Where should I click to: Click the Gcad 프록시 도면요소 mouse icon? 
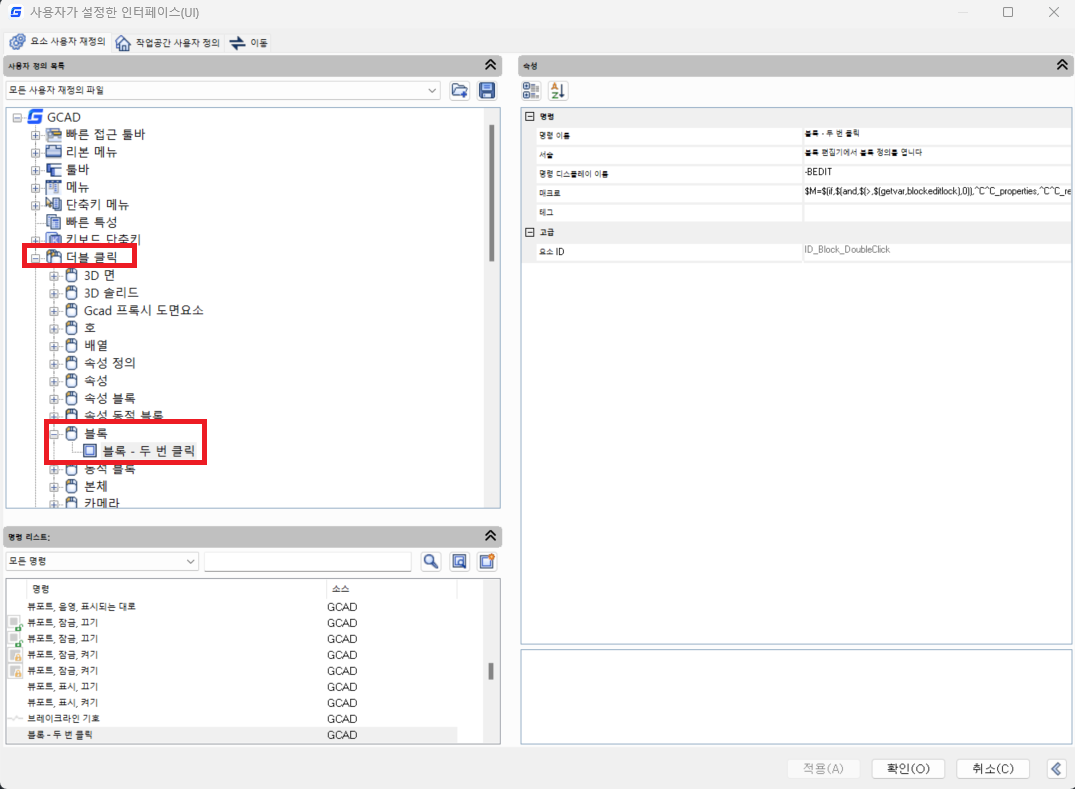[x=71, y=311]
